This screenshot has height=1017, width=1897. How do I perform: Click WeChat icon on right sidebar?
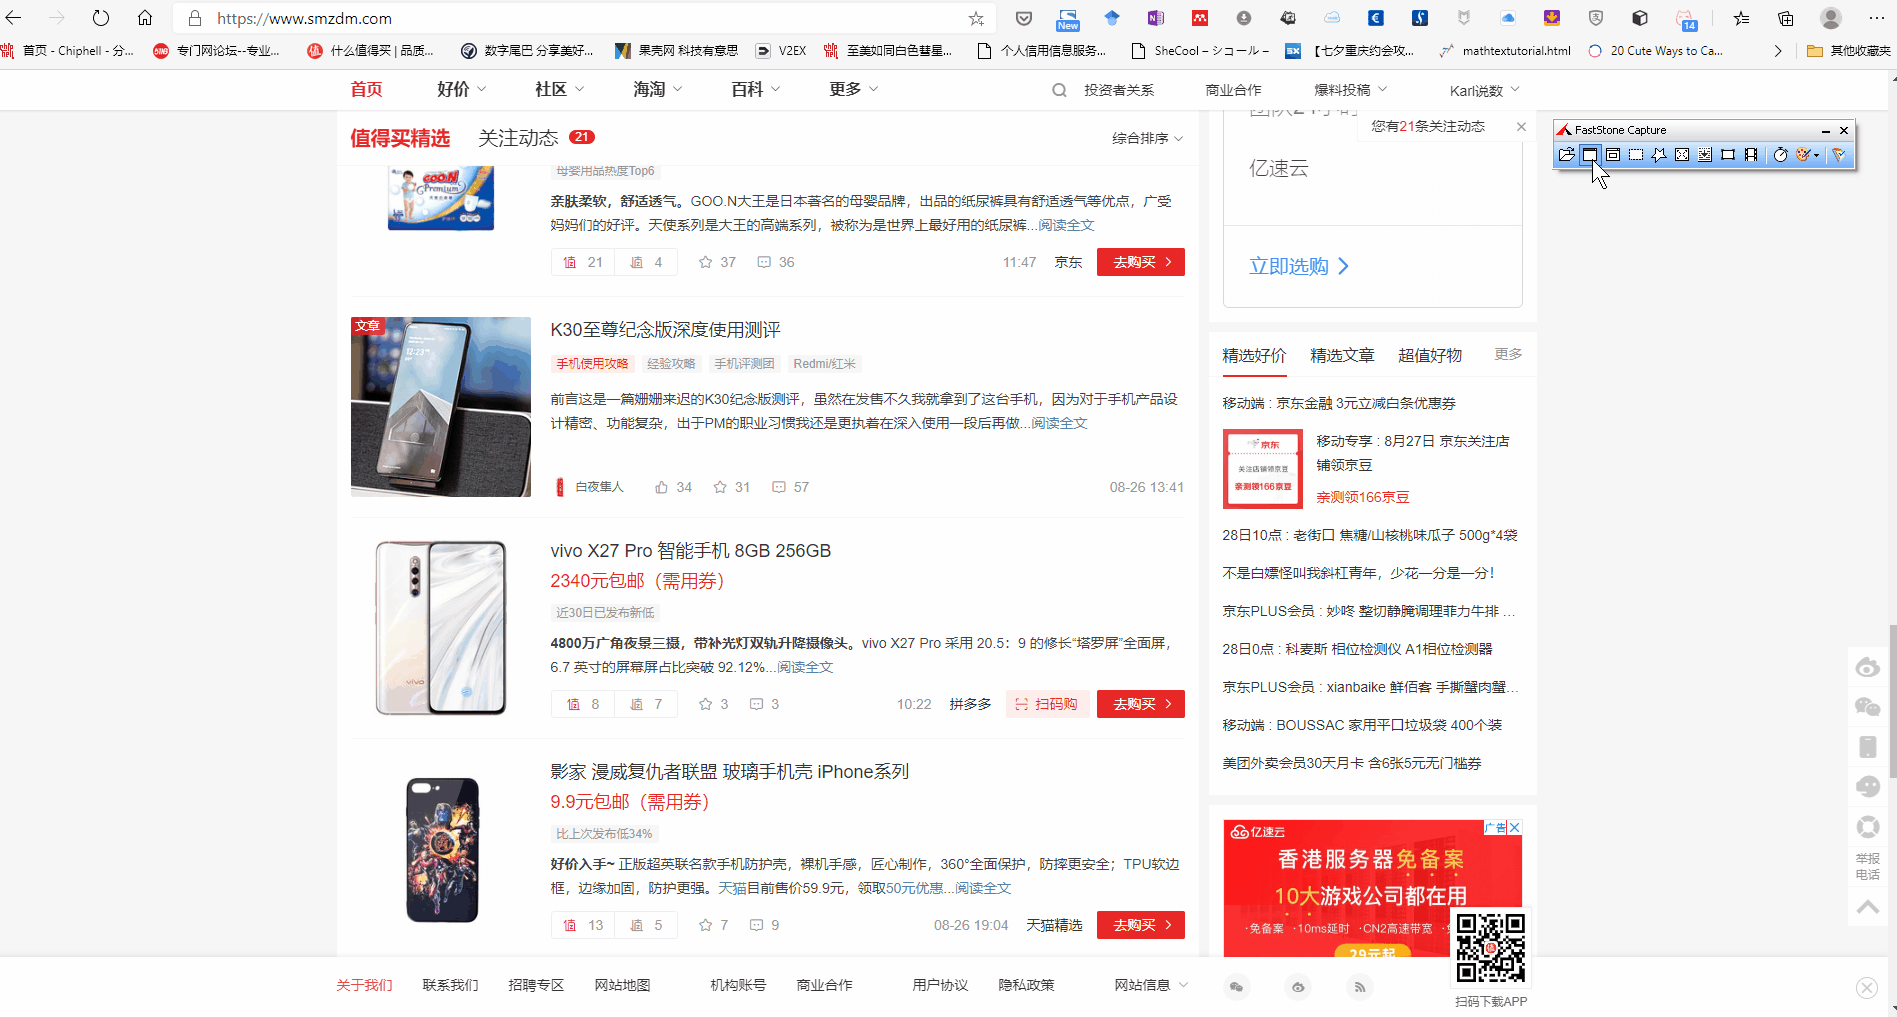(x=1867, y=707)
